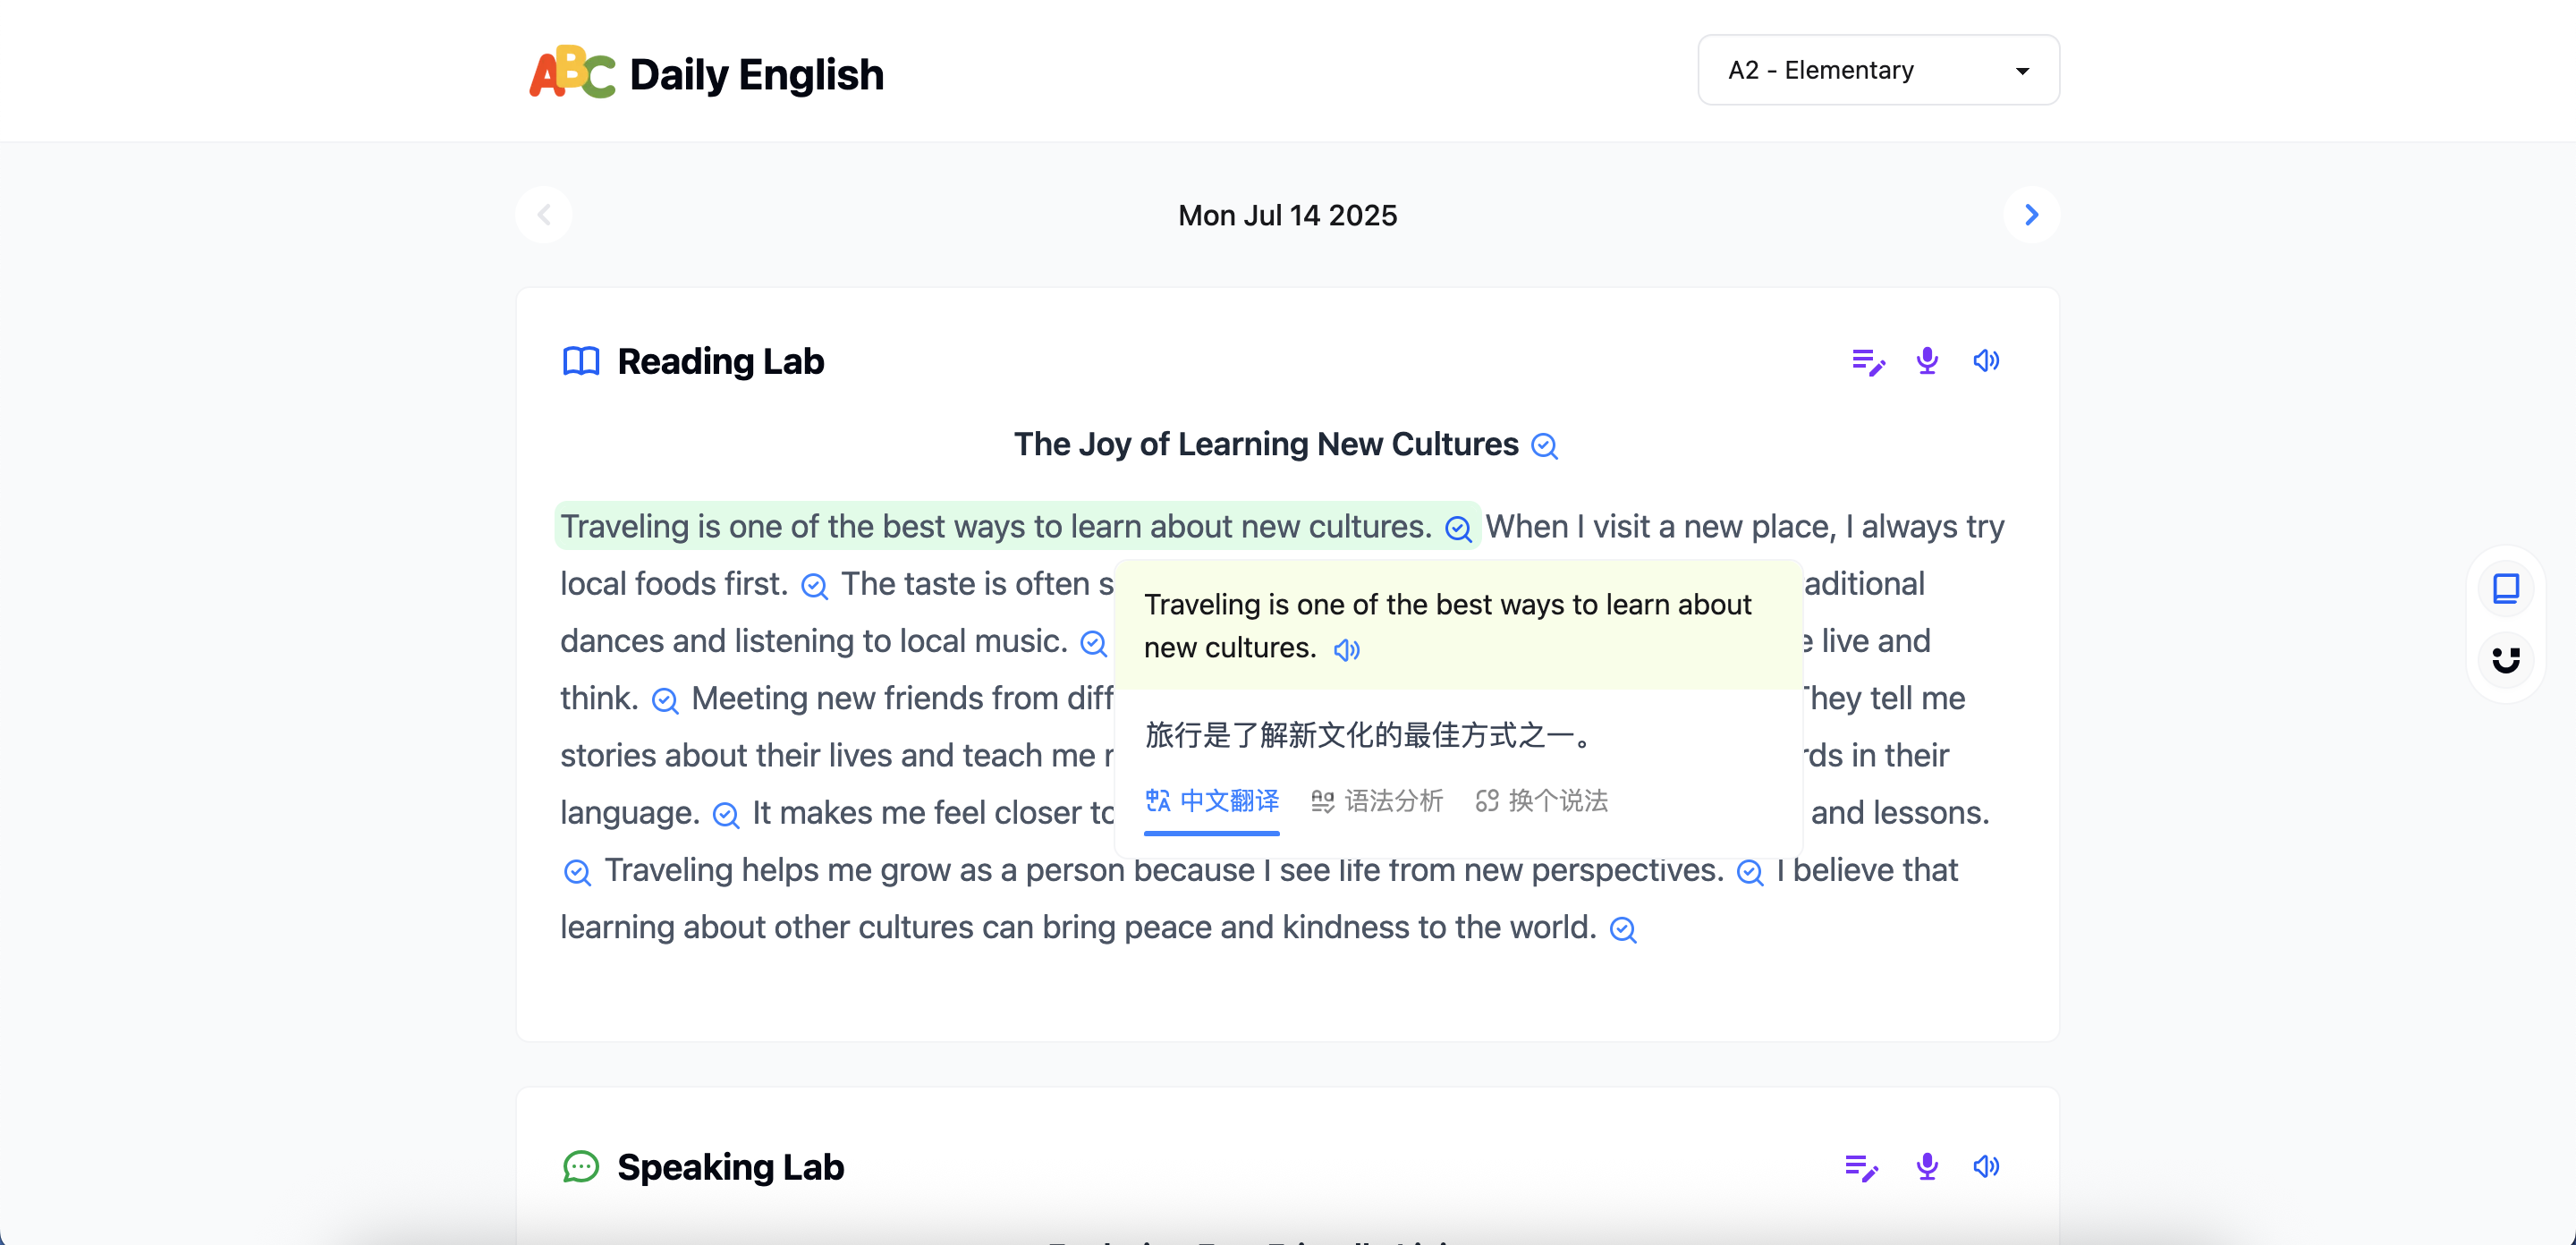Click the 'Speaking Lab' heading
Viewport: 2576px width, 1245px height.
coord(730,1167)
